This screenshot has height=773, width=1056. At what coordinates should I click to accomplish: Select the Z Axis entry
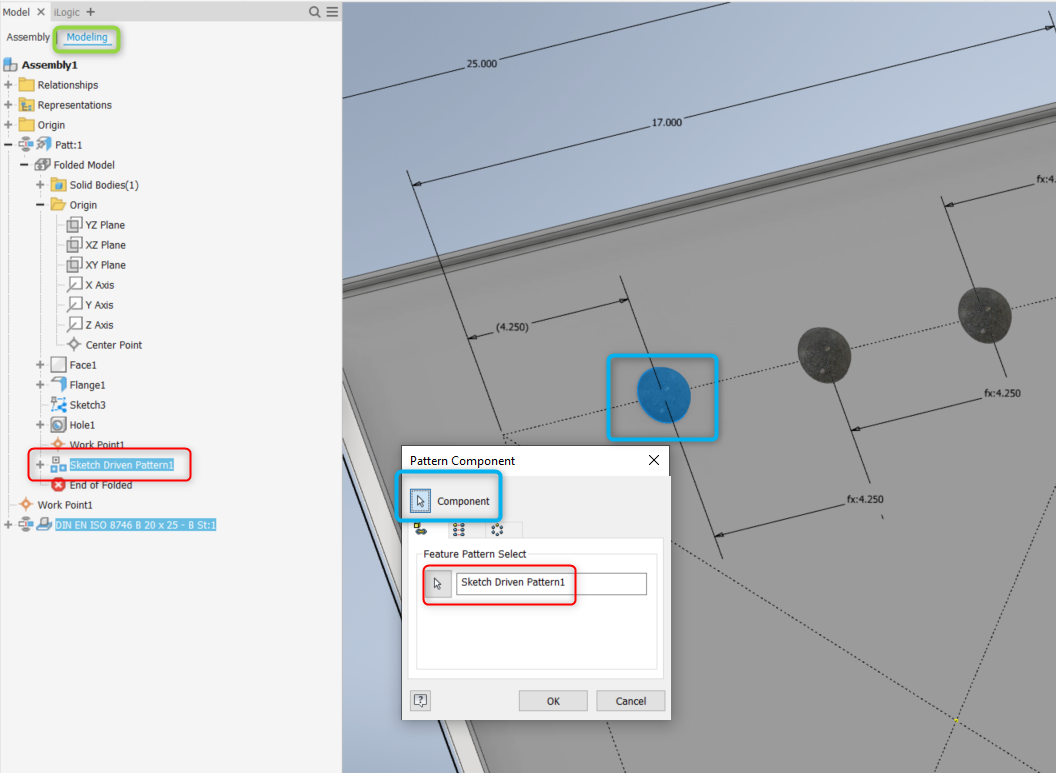point(99,325)
